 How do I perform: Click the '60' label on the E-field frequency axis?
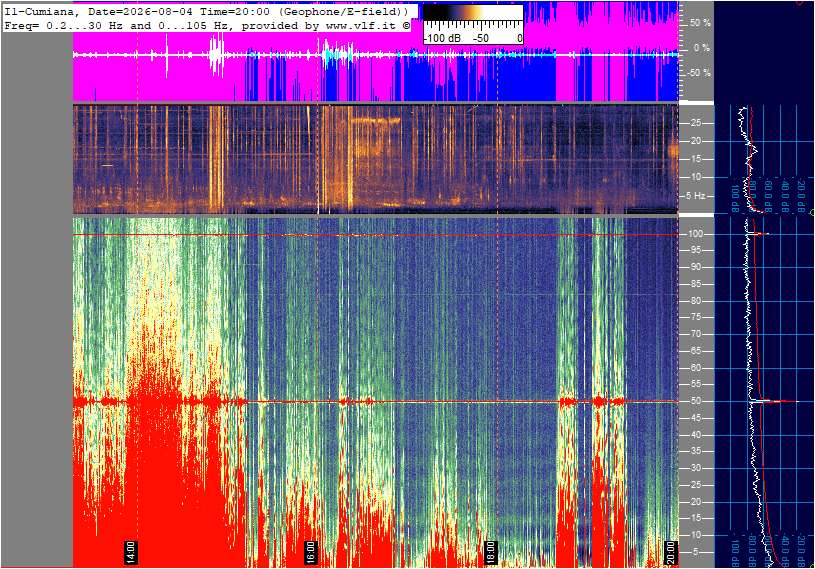(694, 367)
